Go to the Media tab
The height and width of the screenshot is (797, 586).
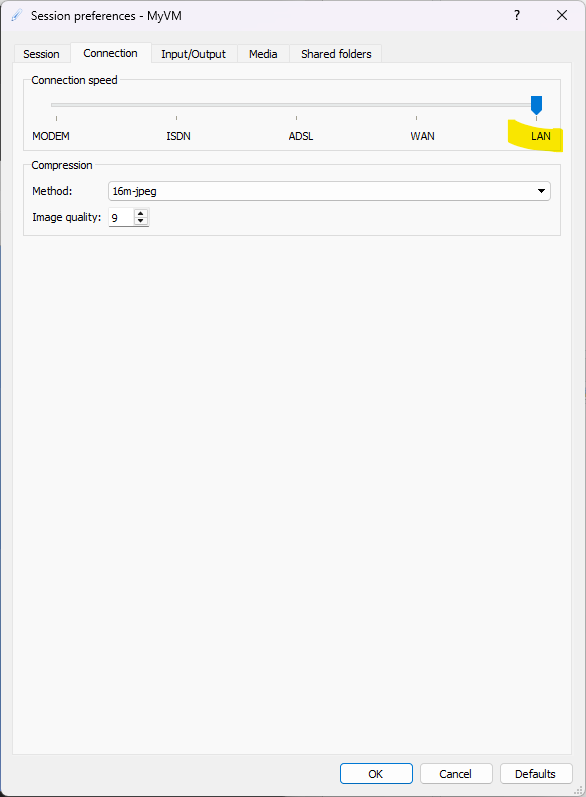coord(263,54)
